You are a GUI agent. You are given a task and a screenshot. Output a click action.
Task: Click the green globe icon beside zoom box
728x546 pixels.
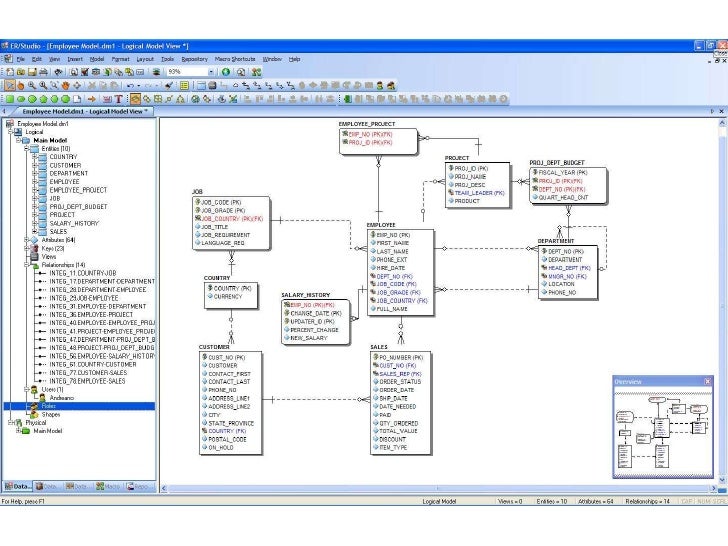226,72
